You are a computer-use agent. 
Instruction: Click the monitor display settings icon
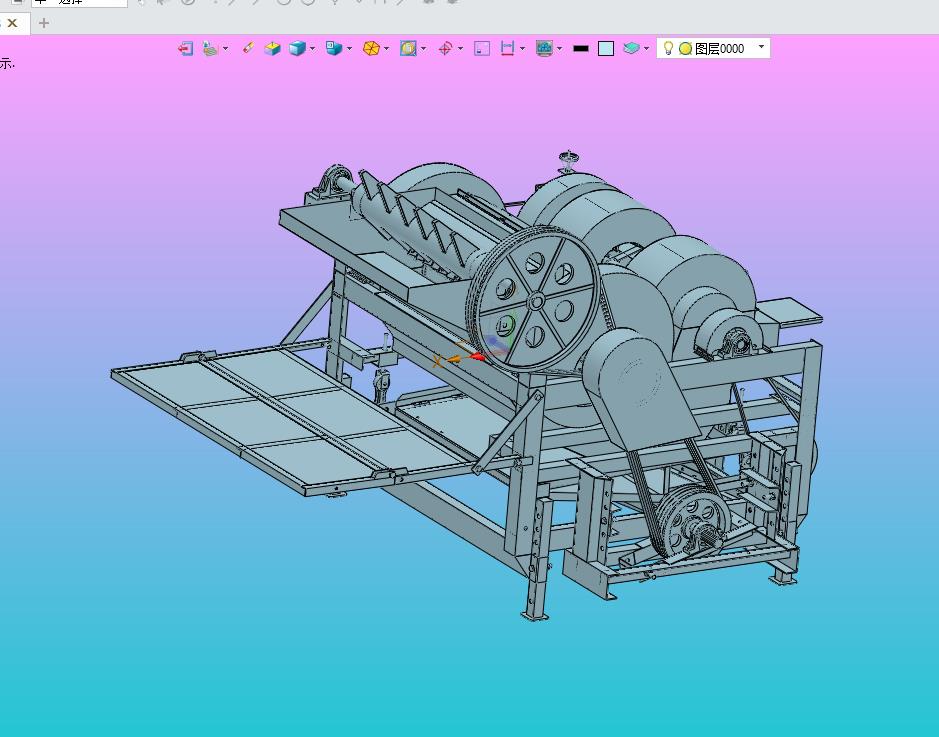(x=544, y=48)
